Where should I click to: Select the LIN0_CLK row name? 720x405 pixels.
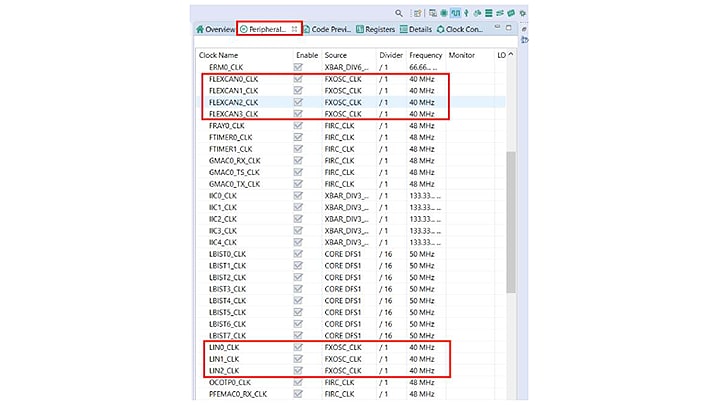224,347
